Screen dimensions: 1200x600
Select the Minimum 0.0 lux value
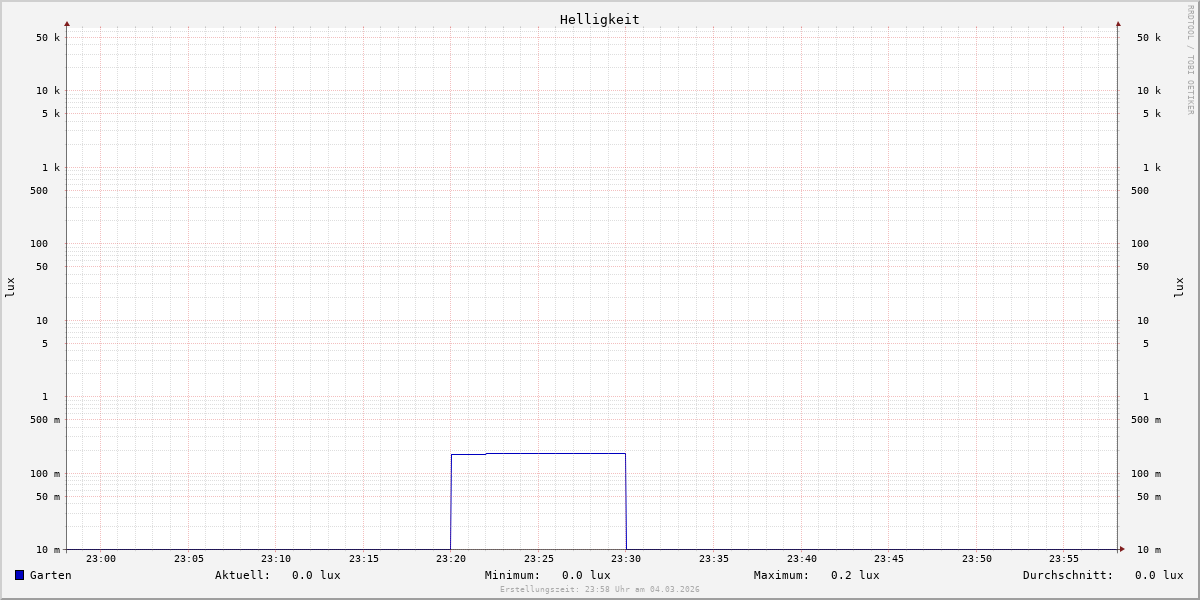pyautogui.click(x=586, y=575)
